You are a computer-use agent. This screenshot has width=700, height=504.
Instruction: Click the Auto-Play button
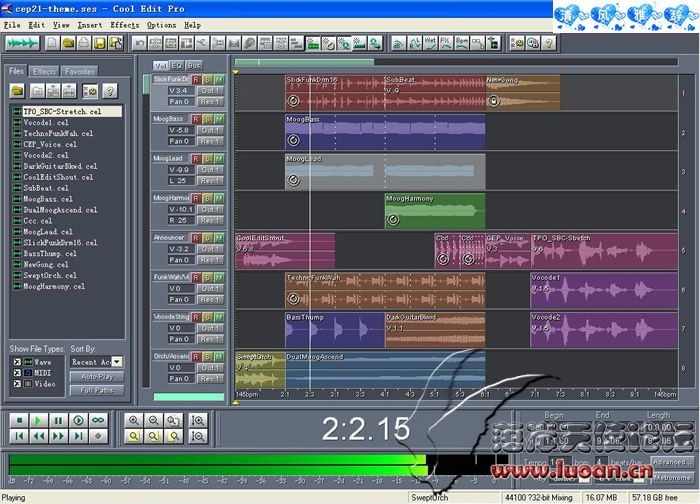point(97,377)
